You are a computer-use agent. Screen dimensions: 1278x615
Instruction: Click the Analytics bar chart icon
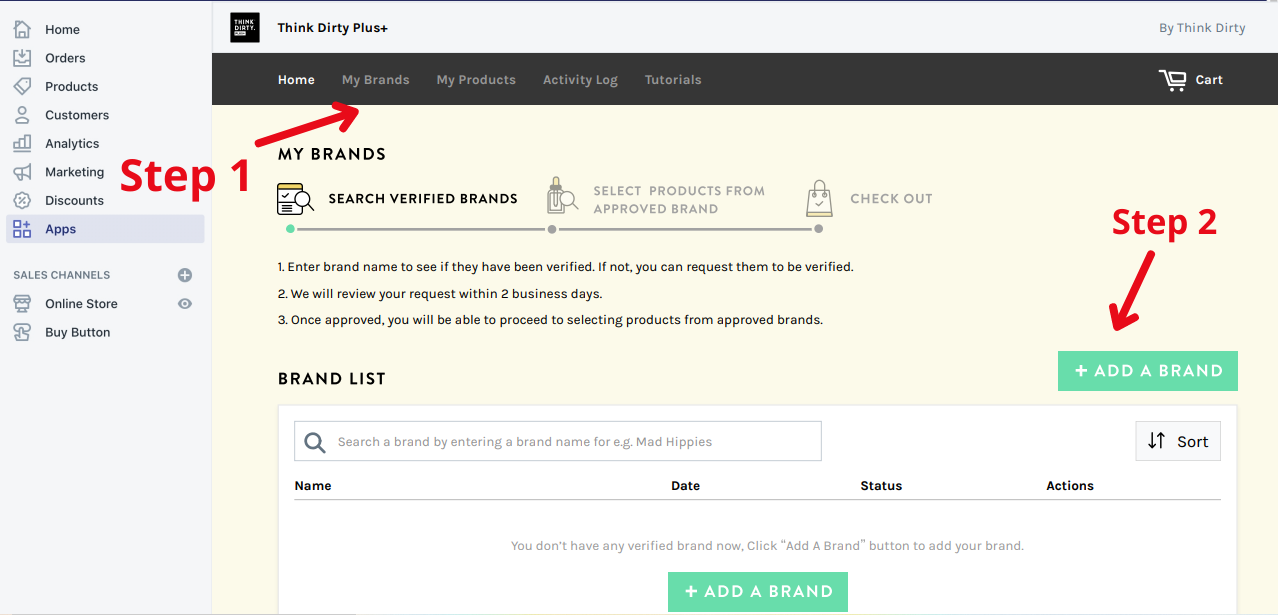pos(22,143)
